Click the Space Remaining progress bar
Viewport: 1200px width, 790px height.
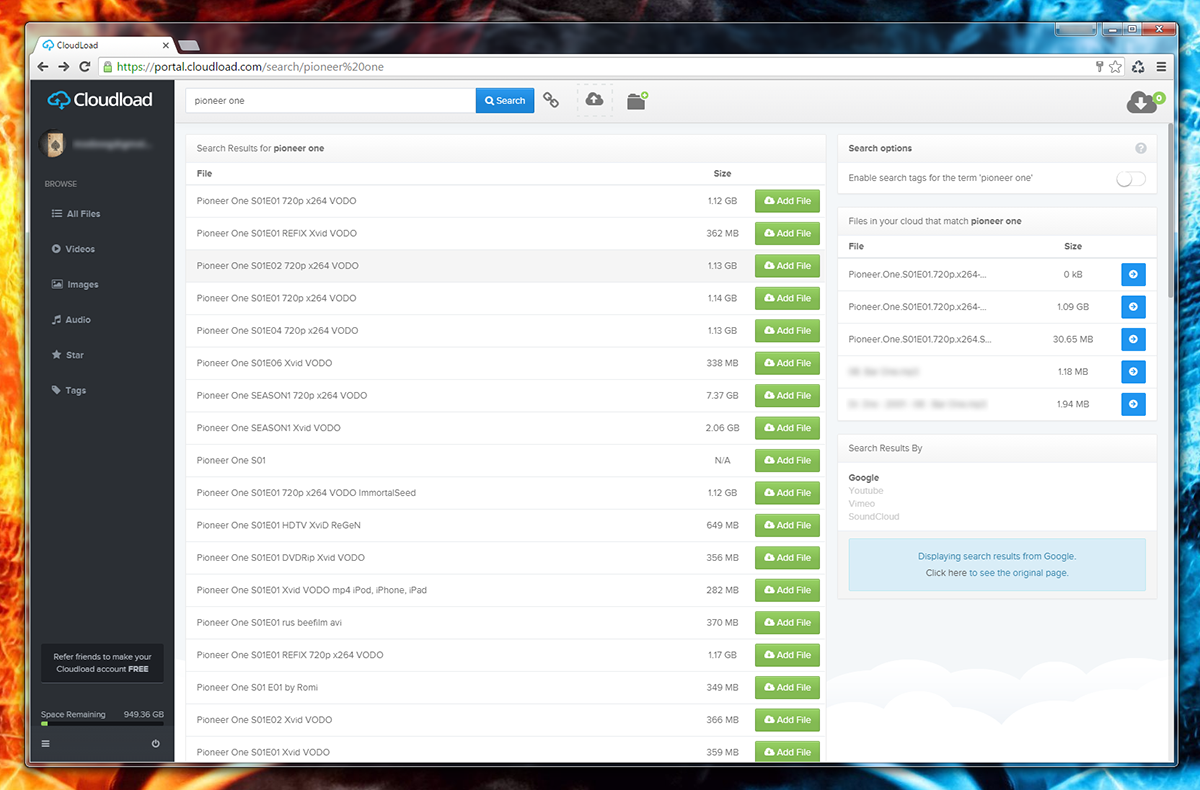click(102, 723)
